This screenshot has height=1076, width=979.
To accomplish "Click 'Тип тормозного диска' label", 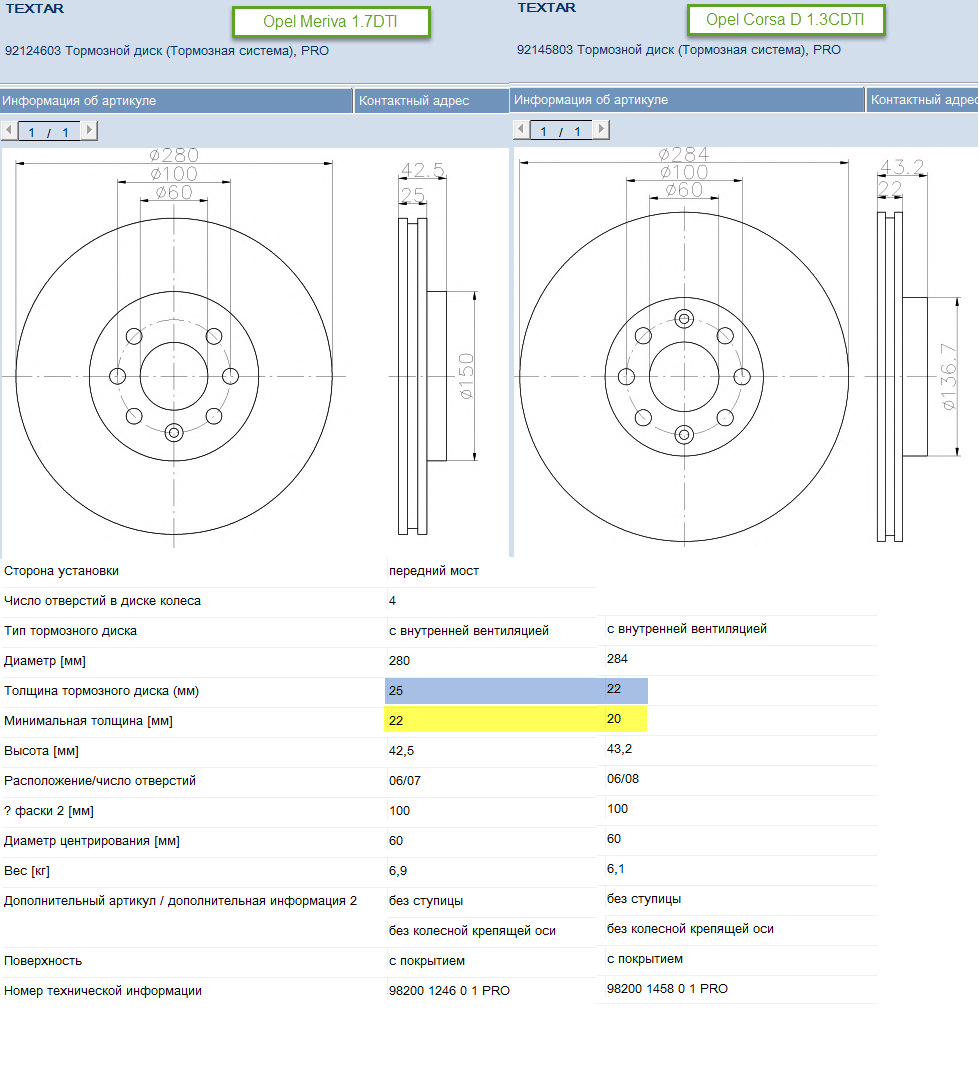I will (70, 631).
